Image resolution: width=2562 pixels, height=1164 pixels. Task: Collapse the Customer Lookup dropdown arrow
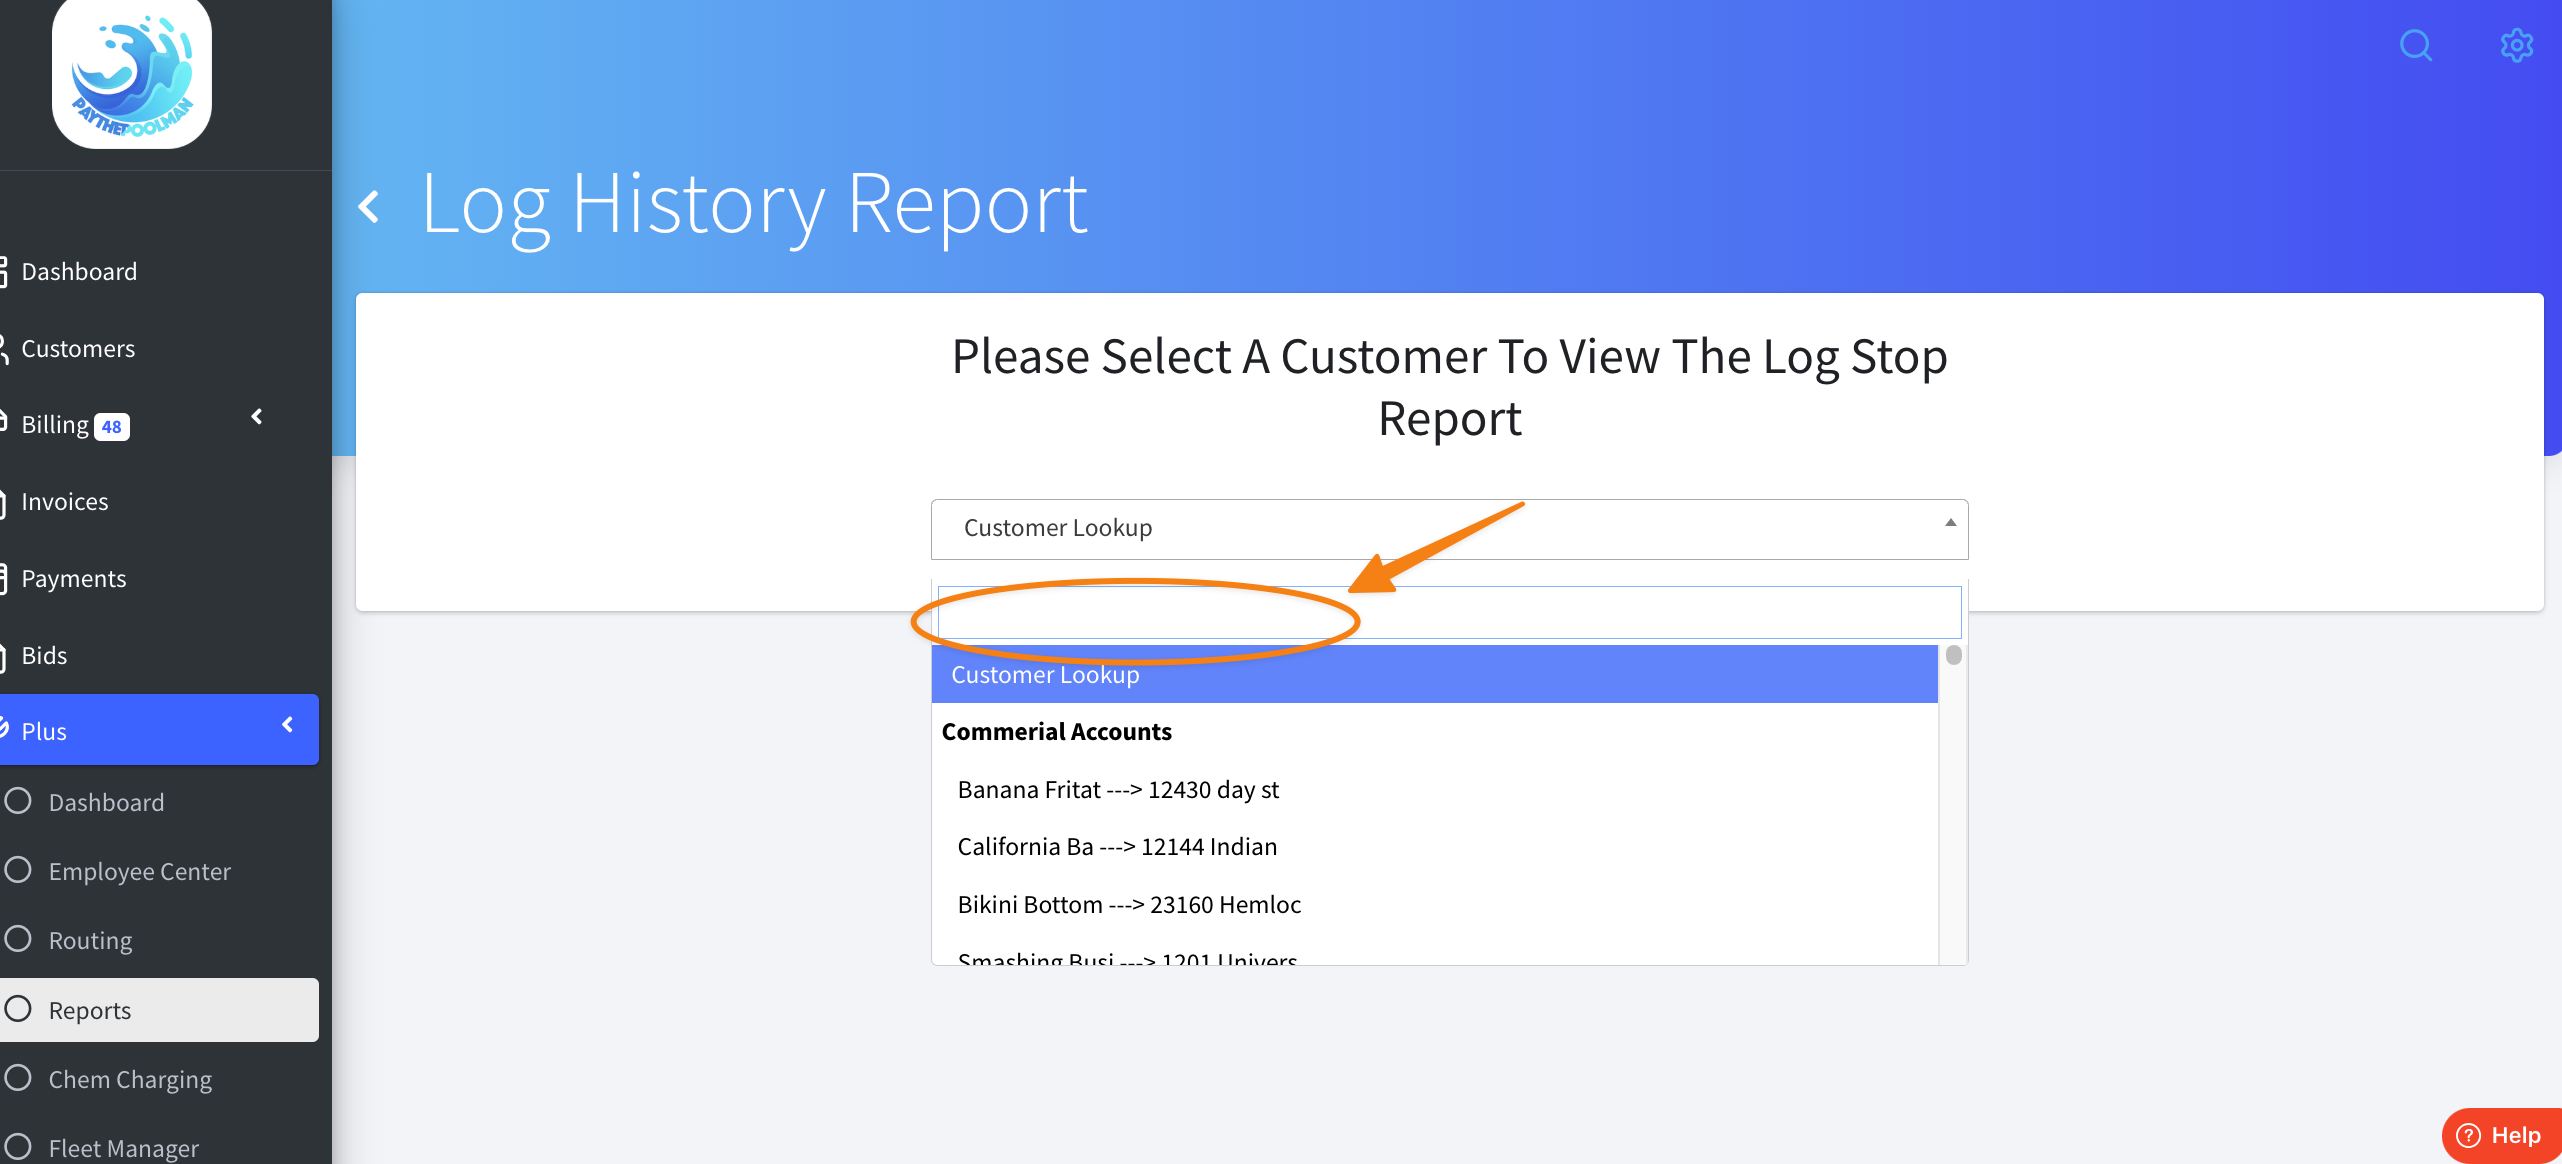coord(1949,523)
